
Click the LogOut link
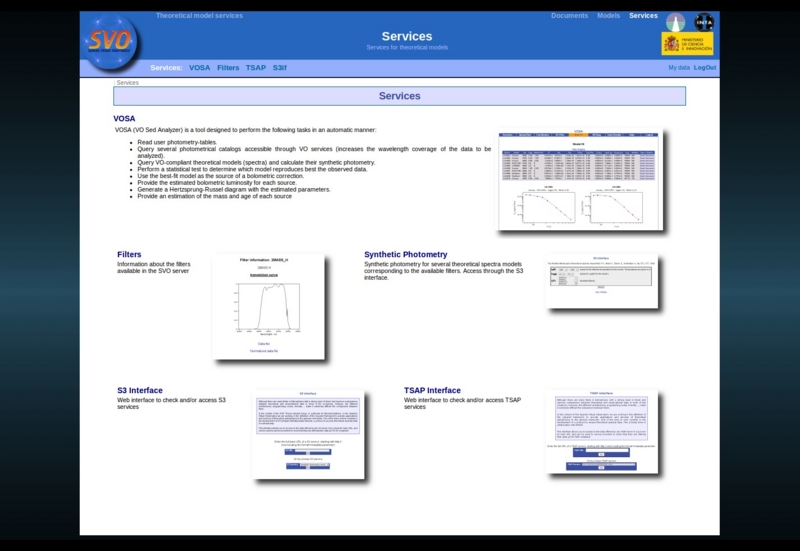point(705,68)
